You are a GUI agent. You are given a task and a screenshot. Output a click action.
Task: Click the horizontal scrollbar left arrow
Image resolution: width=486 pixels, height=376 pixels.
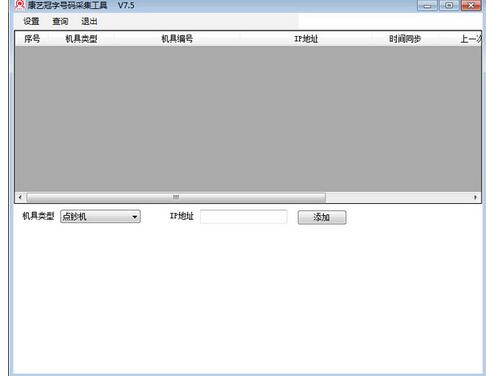[20, 197]
